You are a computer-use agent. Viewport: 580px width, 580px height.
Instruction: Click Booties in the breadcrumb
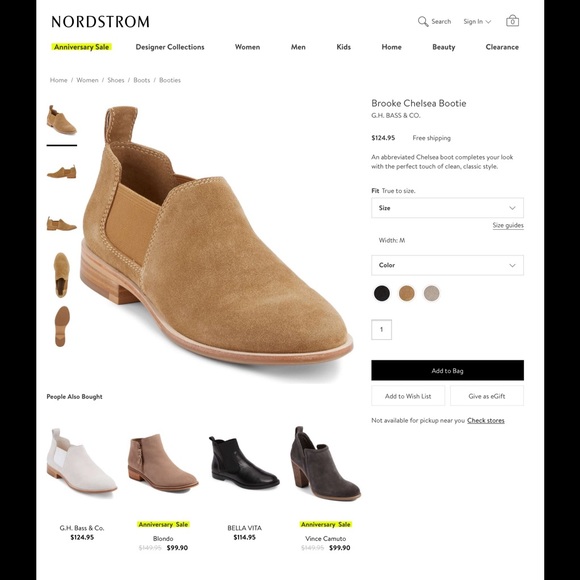pyautogui.click(x=170, y=80)
